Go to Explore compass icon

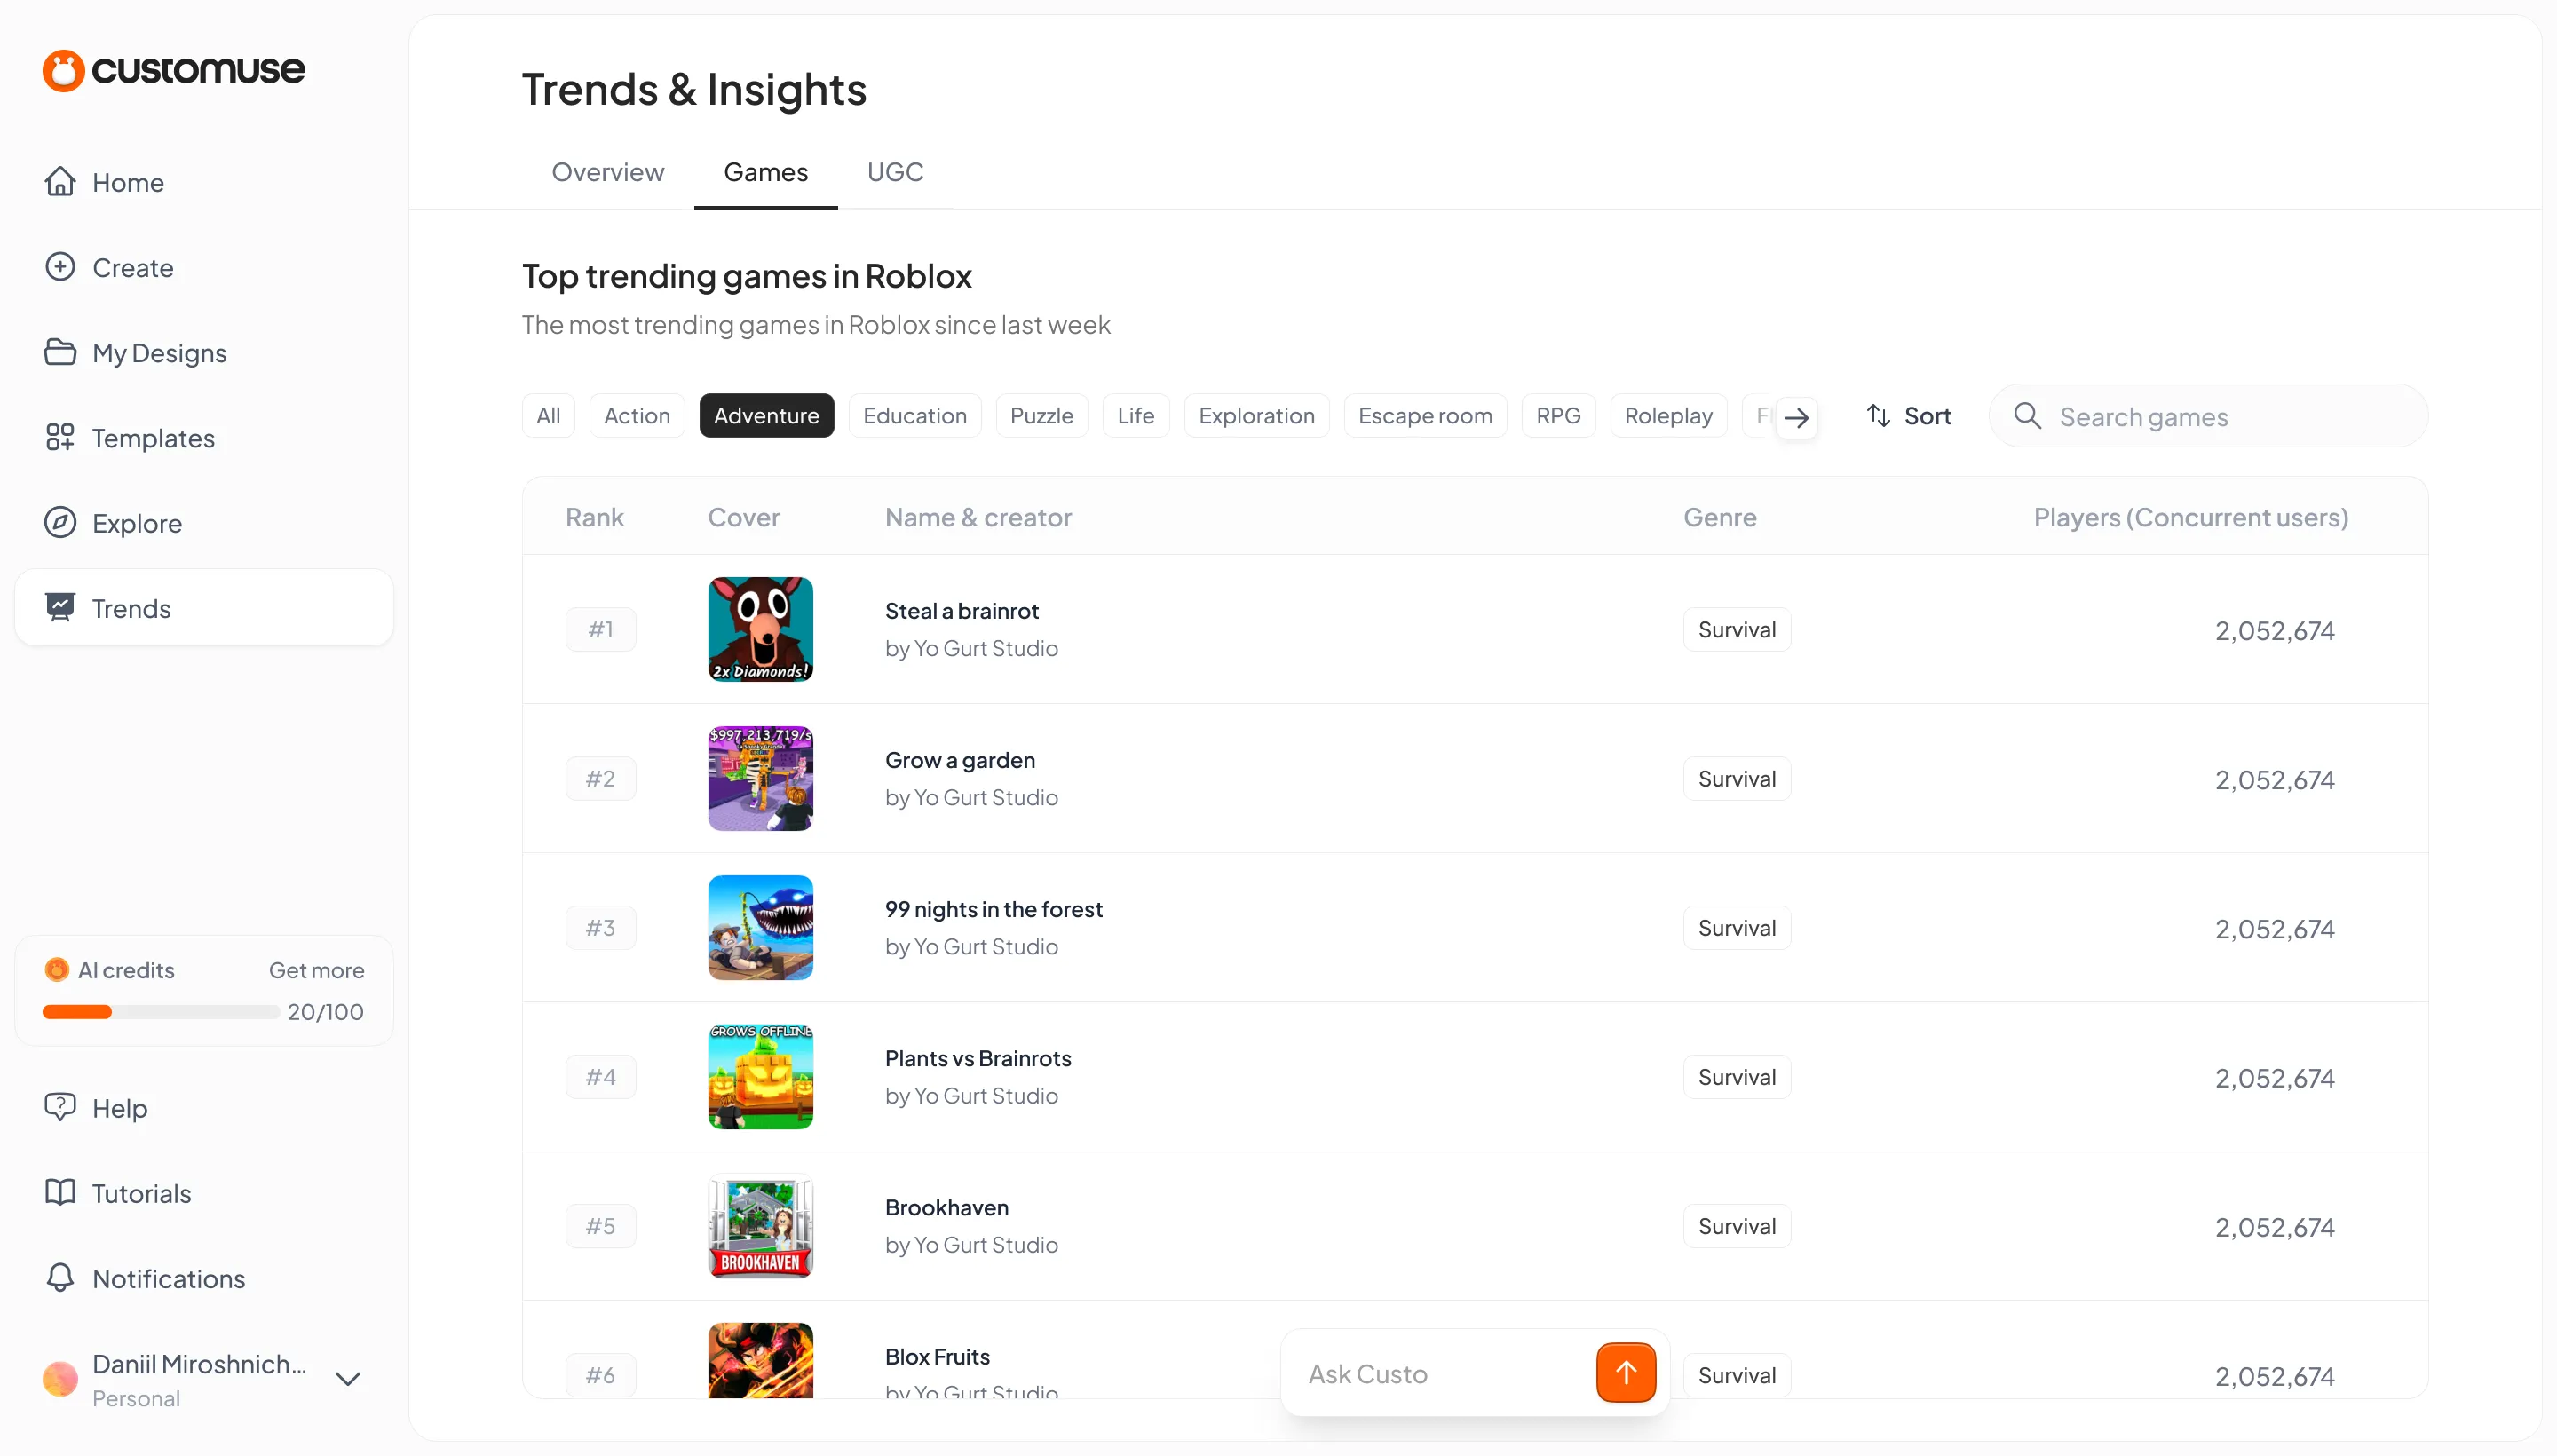60,522
